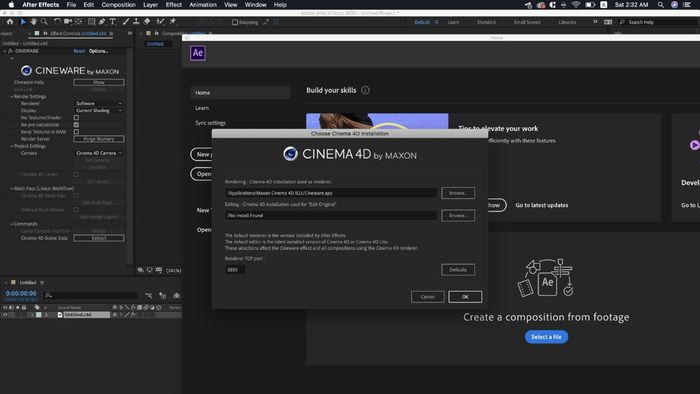The width and height of the screenshot is (700, 394).
Task: Click the Home tool icon in toolbar
Action: pyautogui.click(x=10, y=21)
